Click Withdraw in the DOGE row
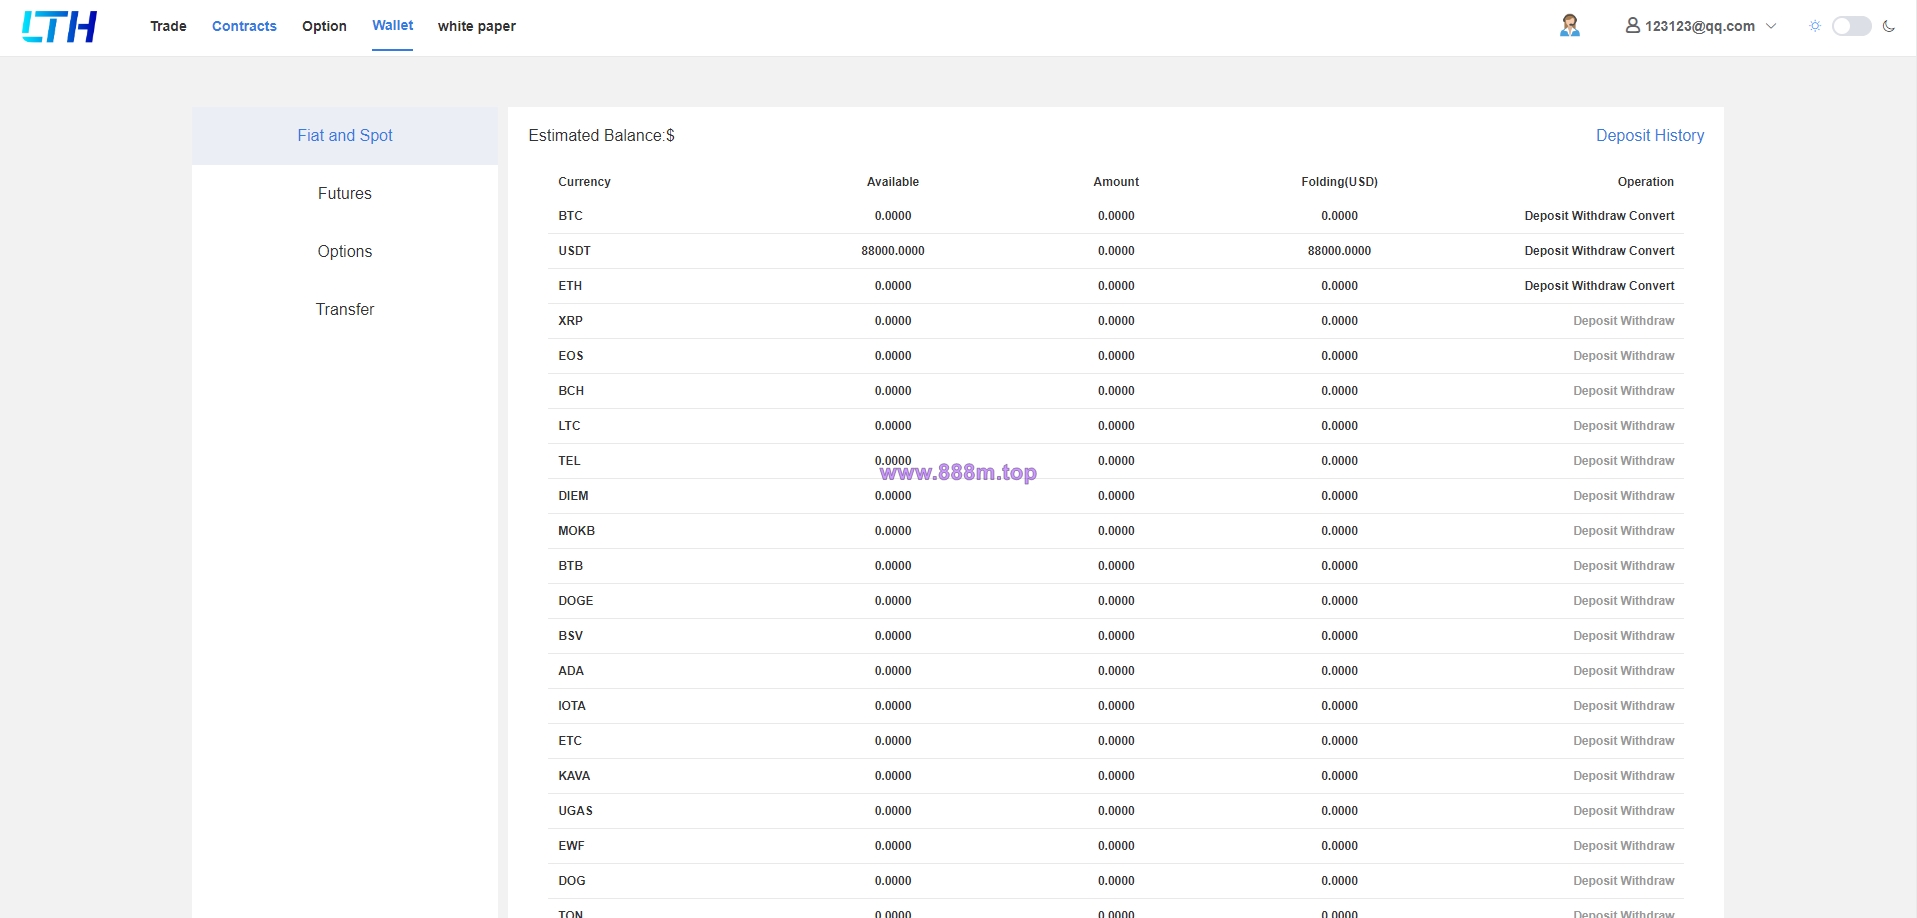Viewport: 1917px width, 918px height. [1648, 601]
